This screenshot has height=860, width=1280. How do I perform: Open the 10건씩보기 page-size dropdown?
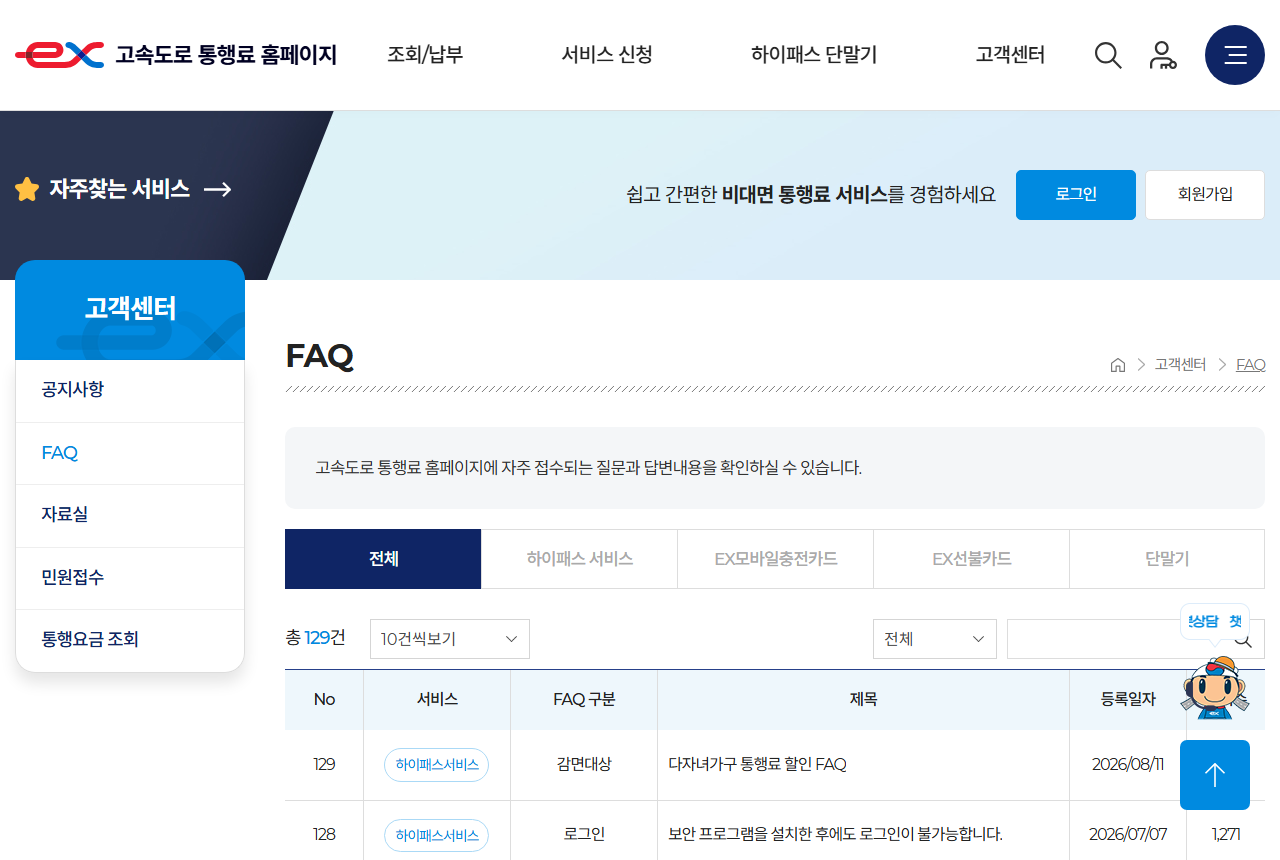[450, 639]
